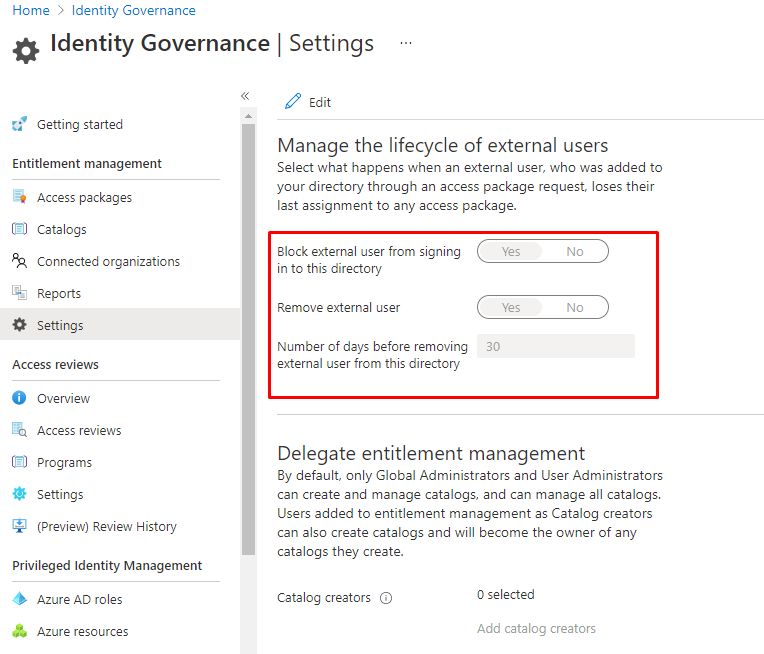Click the Edit button in toolbar
Viewport: 764px width, 654px height.
coord(308,102)
